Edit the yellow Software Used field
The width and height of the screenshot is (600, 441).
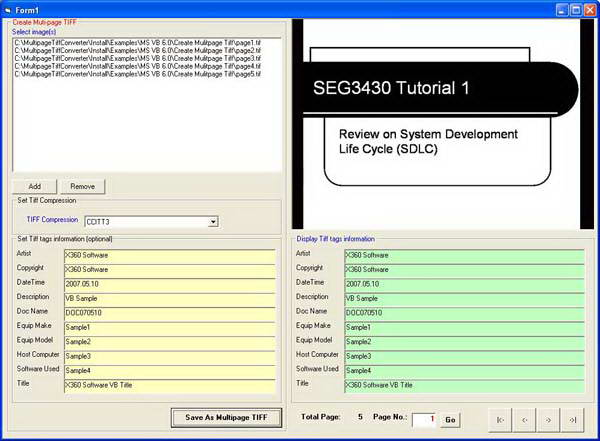click(170, 371)
